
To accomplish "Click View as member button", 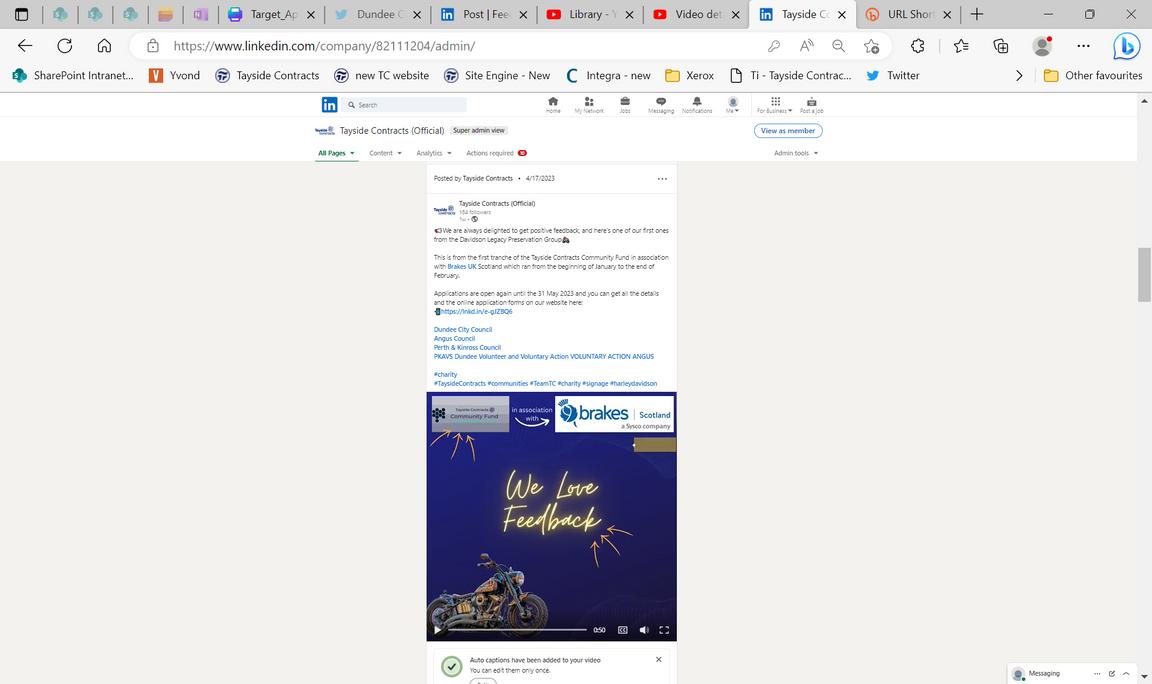I will click(788, 131).
